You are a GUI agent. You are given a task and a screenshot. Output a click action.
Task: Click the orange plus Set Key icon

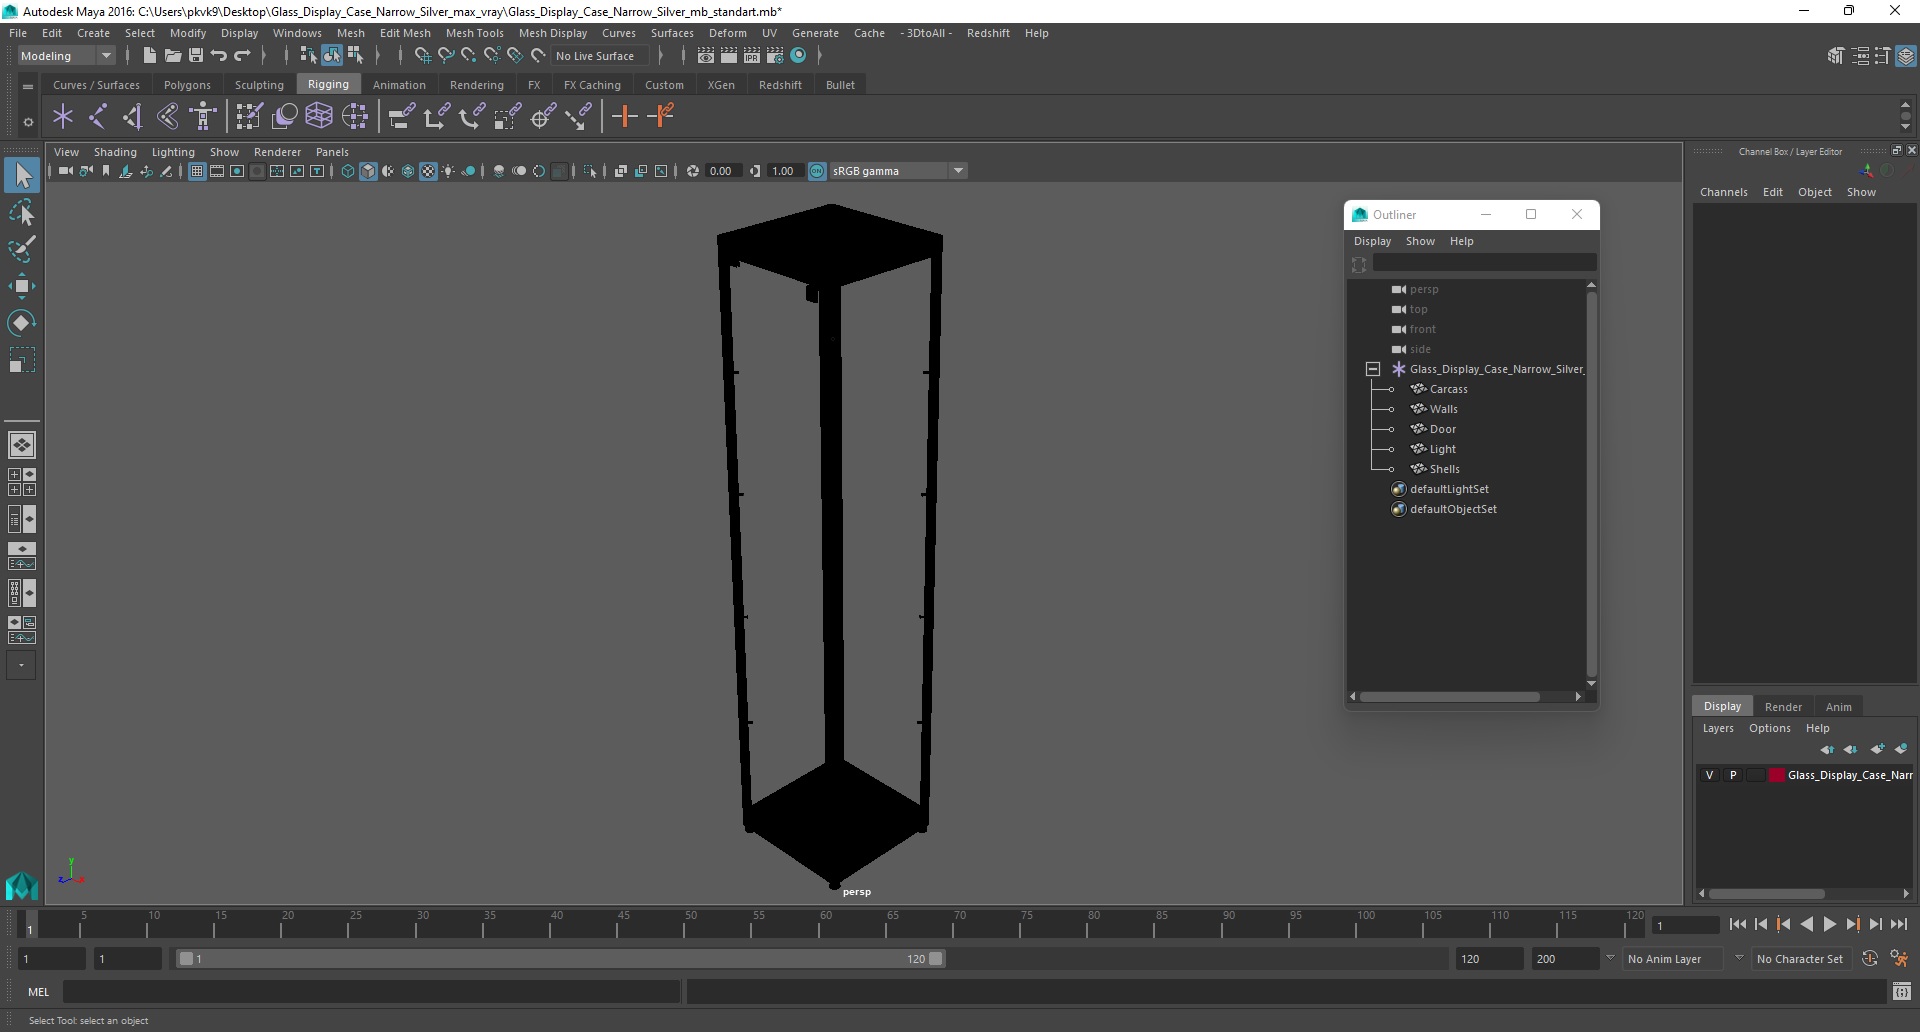pyautogui.click(x=625, y=117)
